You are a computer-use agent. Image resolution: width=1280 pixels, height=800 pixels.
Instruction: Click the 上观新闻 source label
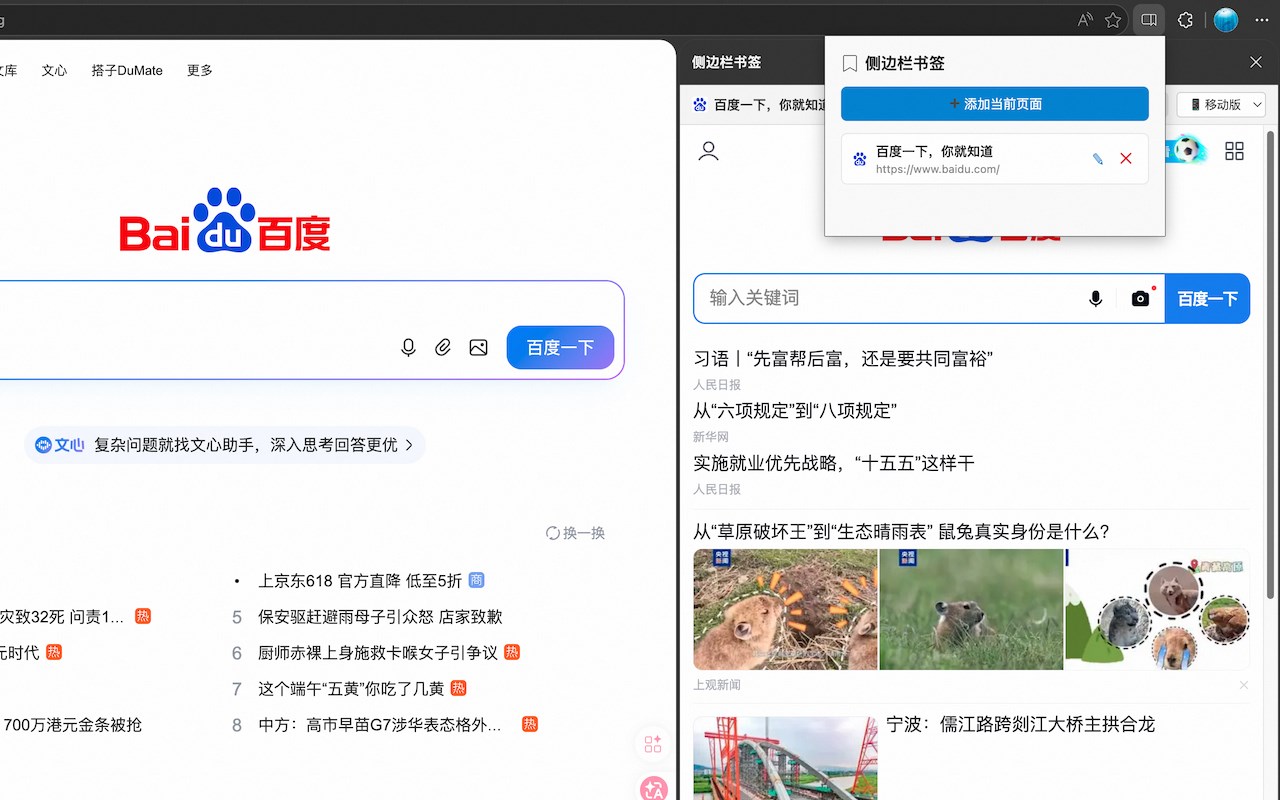click(717, 685)
